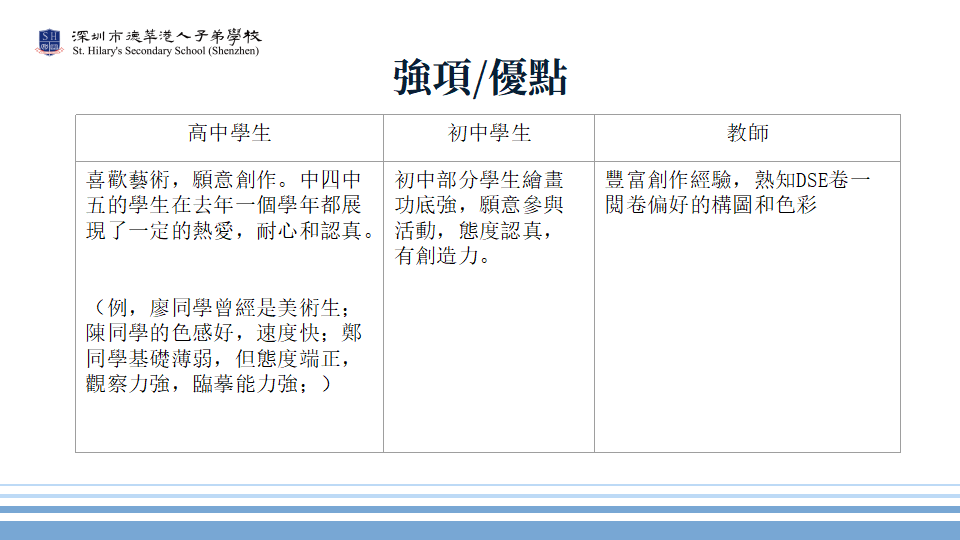Click the 初中學生 column header cell
Viewport: 960px width, 540px height.
488,134
